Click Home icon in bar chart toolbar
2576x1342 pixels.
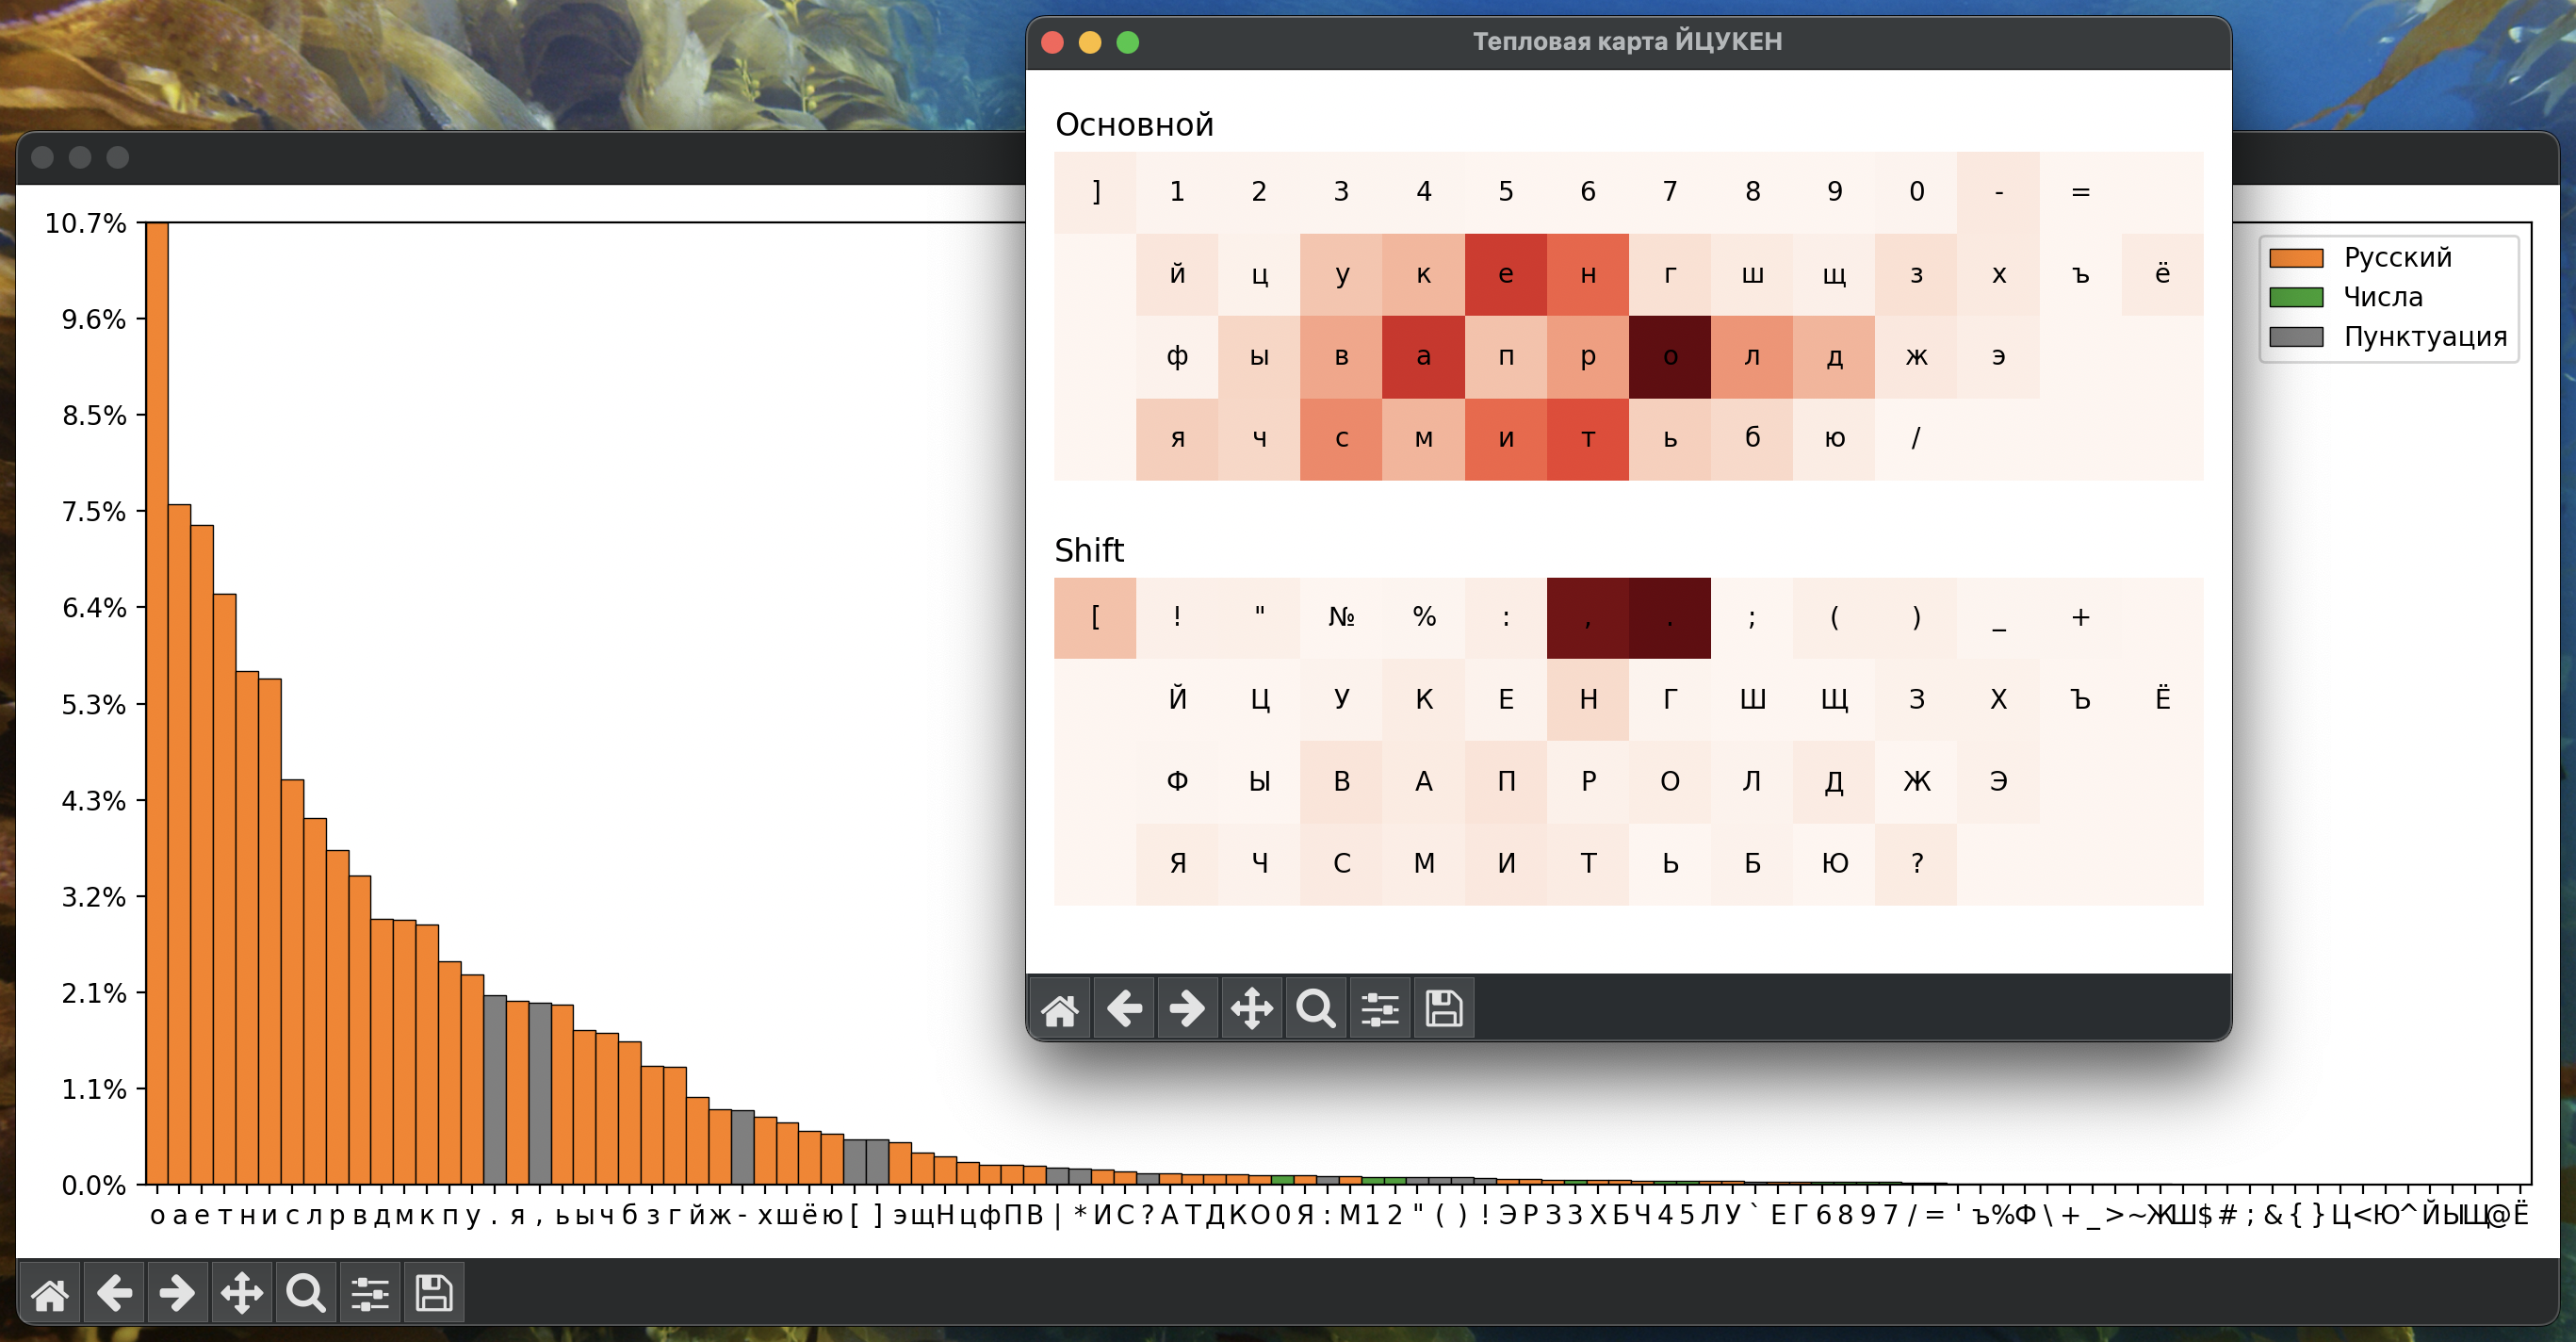pyautogui.click(x=50, y=1293)
